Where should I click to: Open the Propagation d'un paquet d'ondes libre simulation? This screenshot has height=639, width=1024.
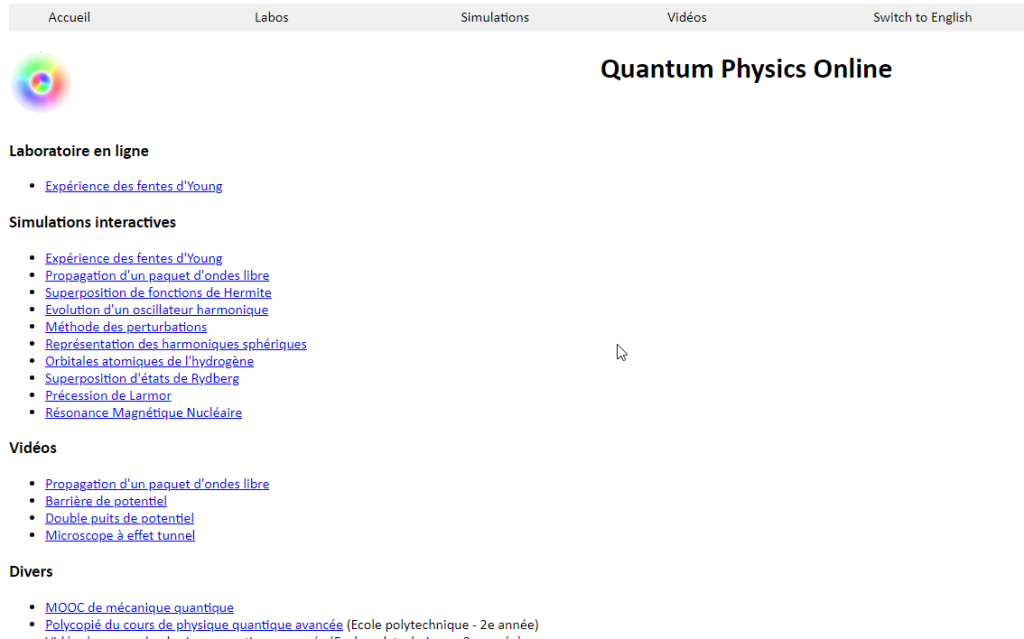[157, 275]
